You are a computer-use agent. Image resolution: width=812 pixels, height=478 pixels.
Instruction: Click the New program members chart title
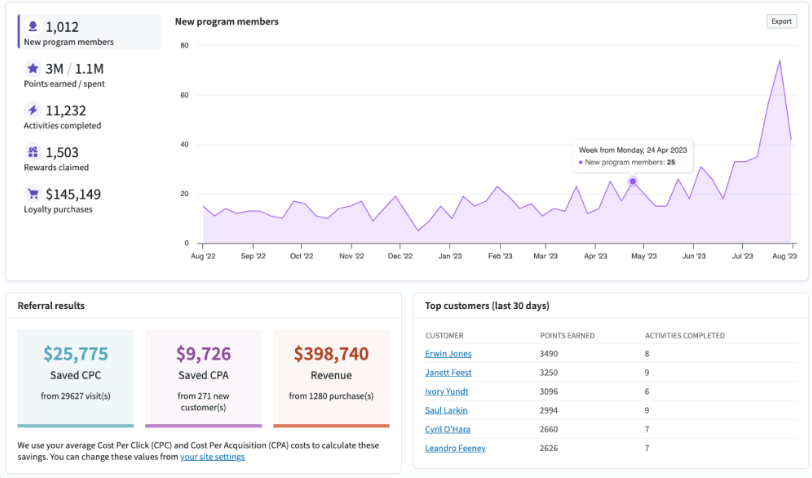(x=226, y=21)
